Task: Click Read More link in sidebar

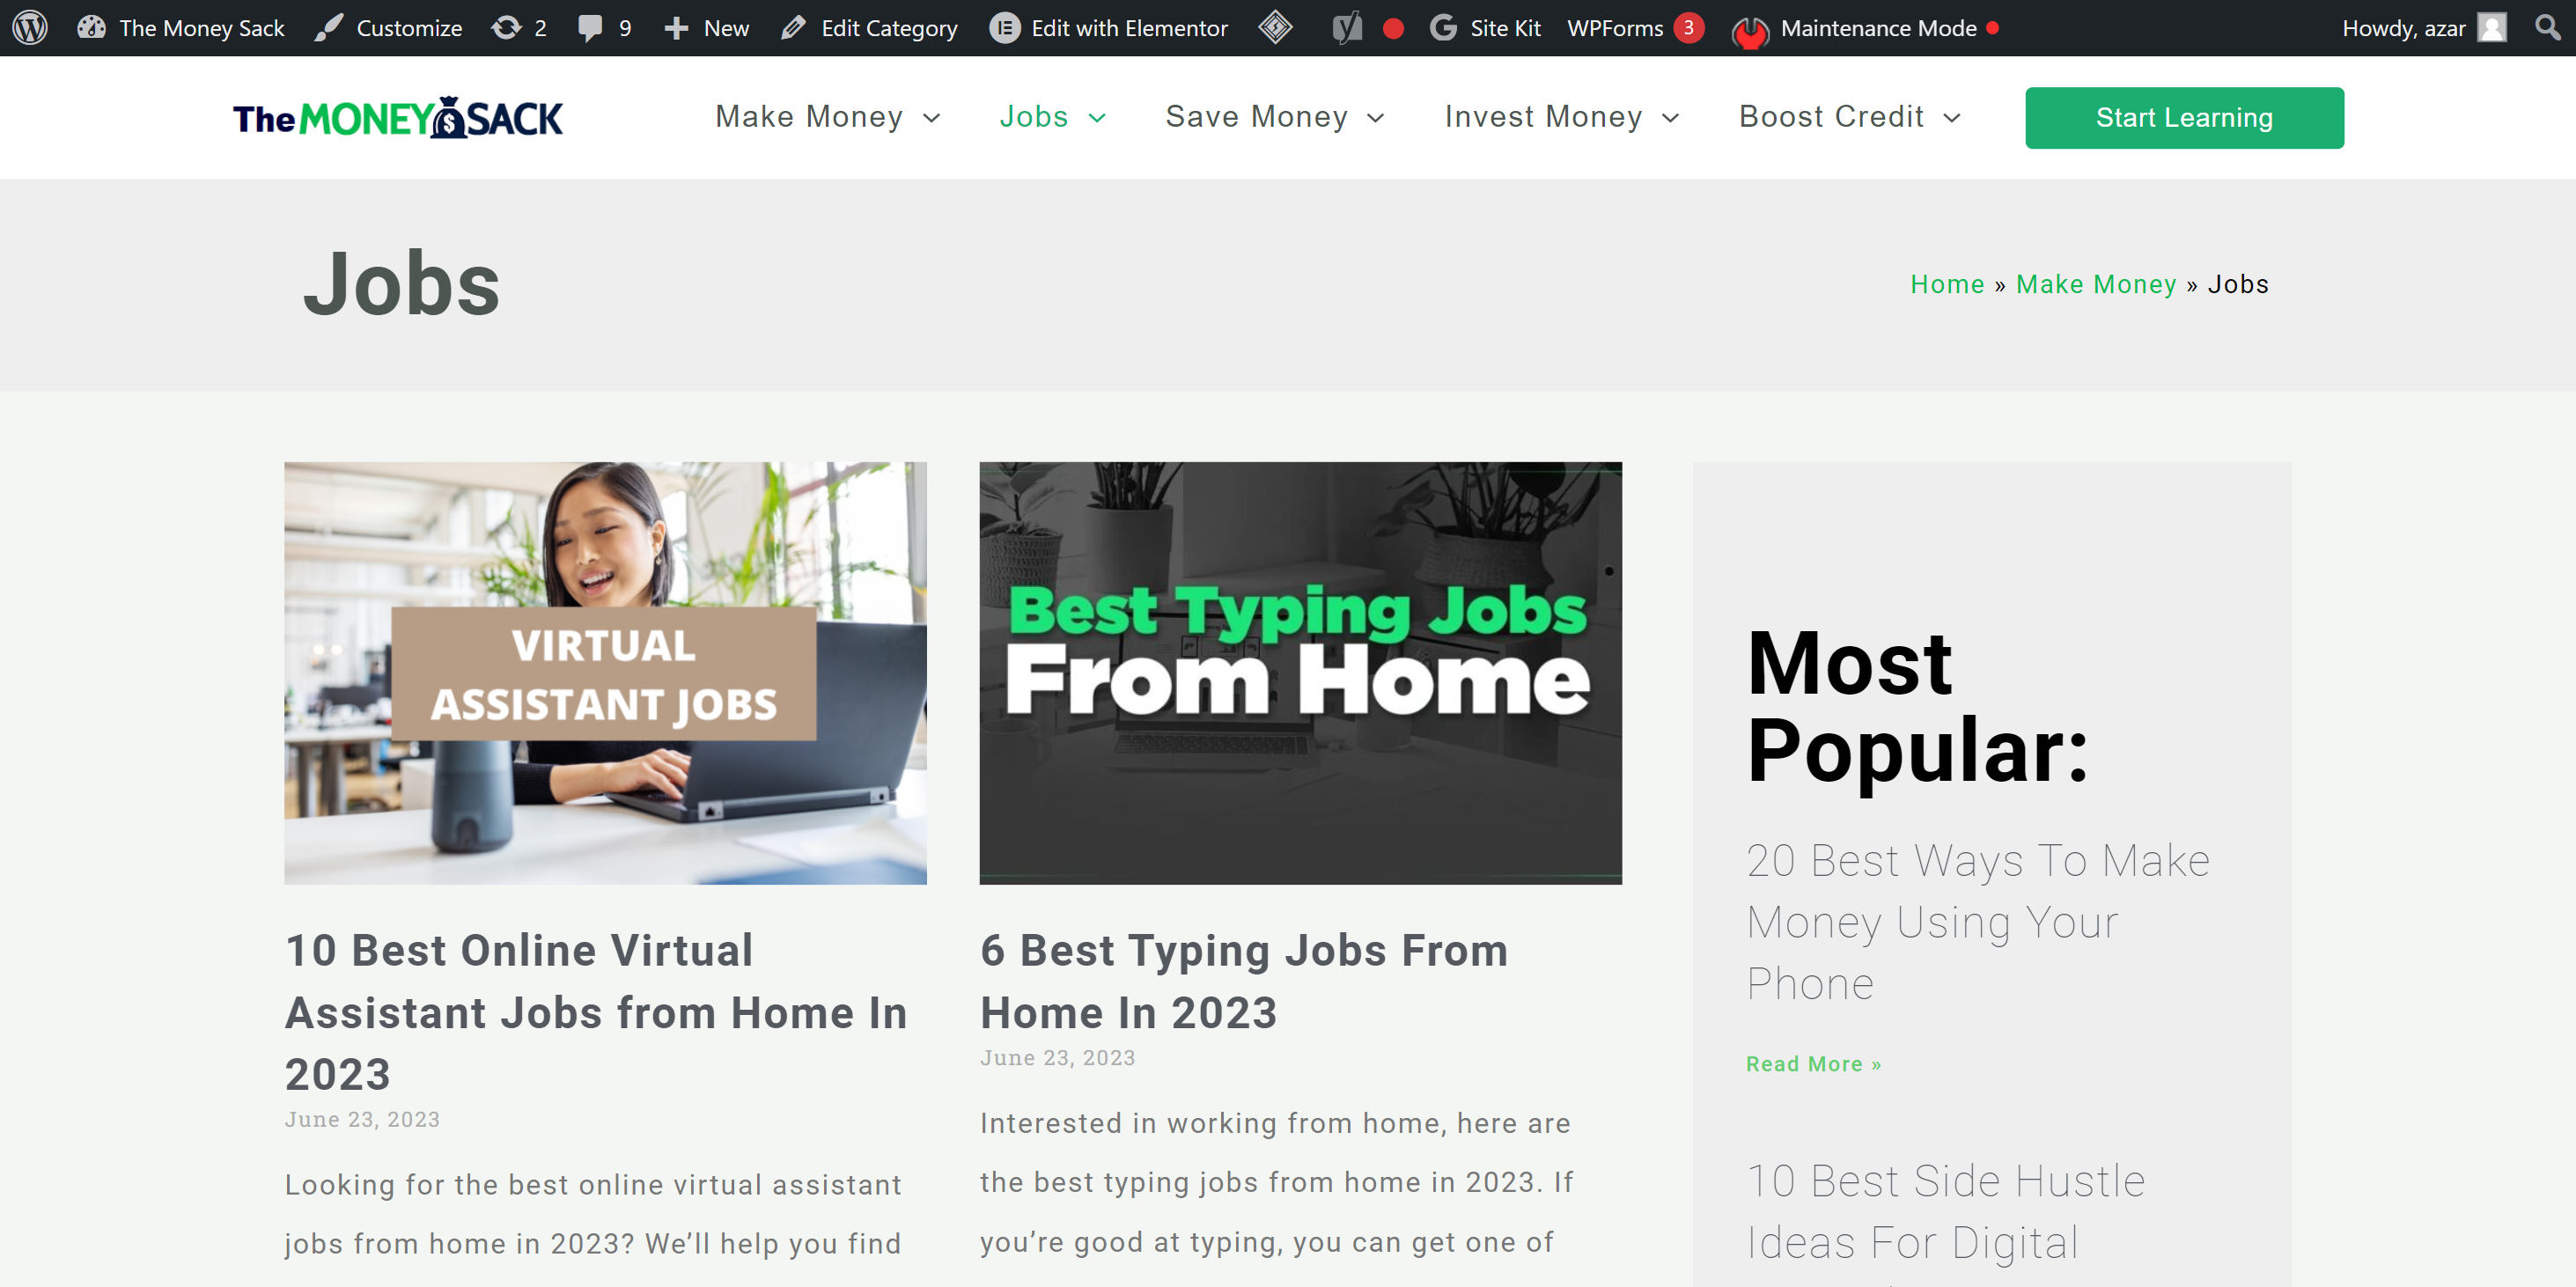Action: point(1813,1064)
